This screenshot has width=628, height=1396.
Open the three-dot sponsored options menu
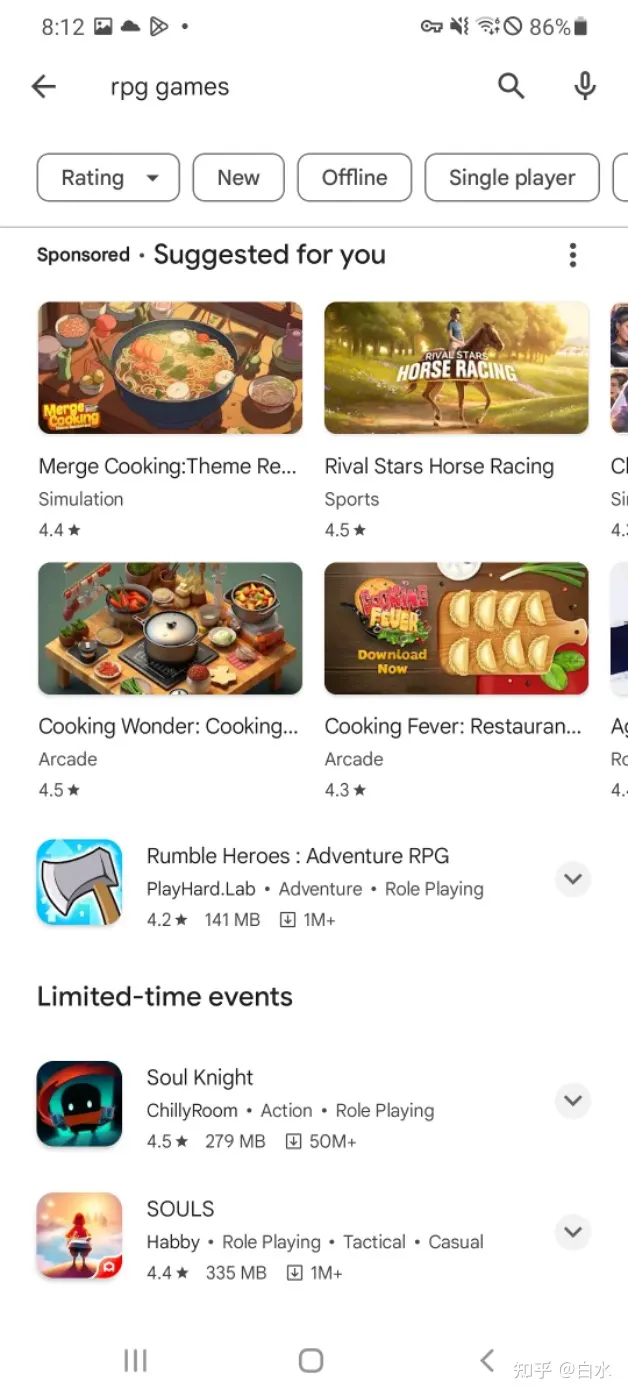click(x=573, y=255)
